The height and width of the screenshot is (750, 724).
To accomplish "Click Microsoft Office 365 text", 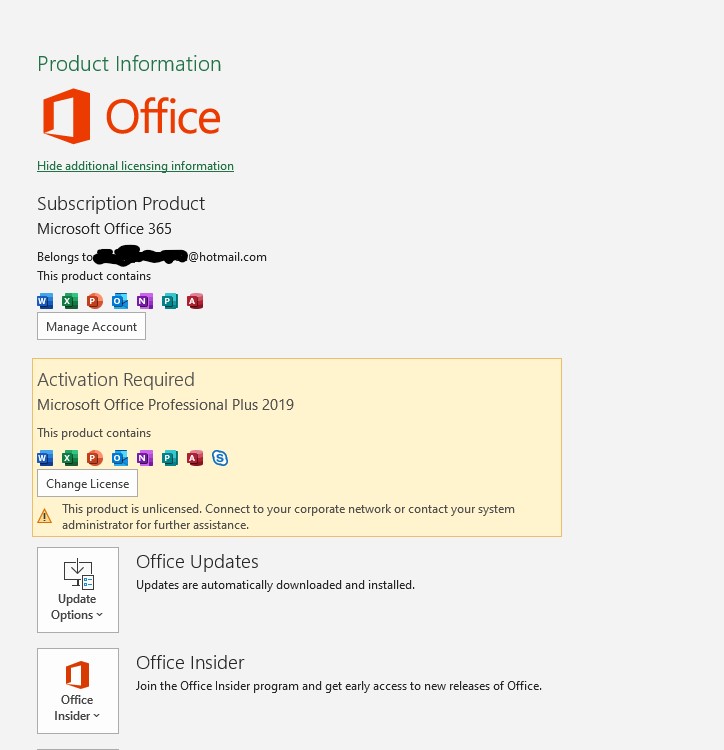I will [x=104, y=229].
